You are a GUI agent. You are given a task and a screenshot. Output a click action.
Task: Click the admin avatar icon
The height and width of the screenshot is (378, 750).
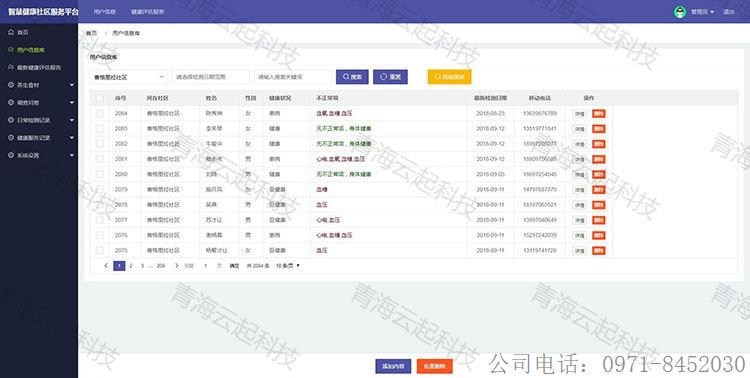click(680, 12)
